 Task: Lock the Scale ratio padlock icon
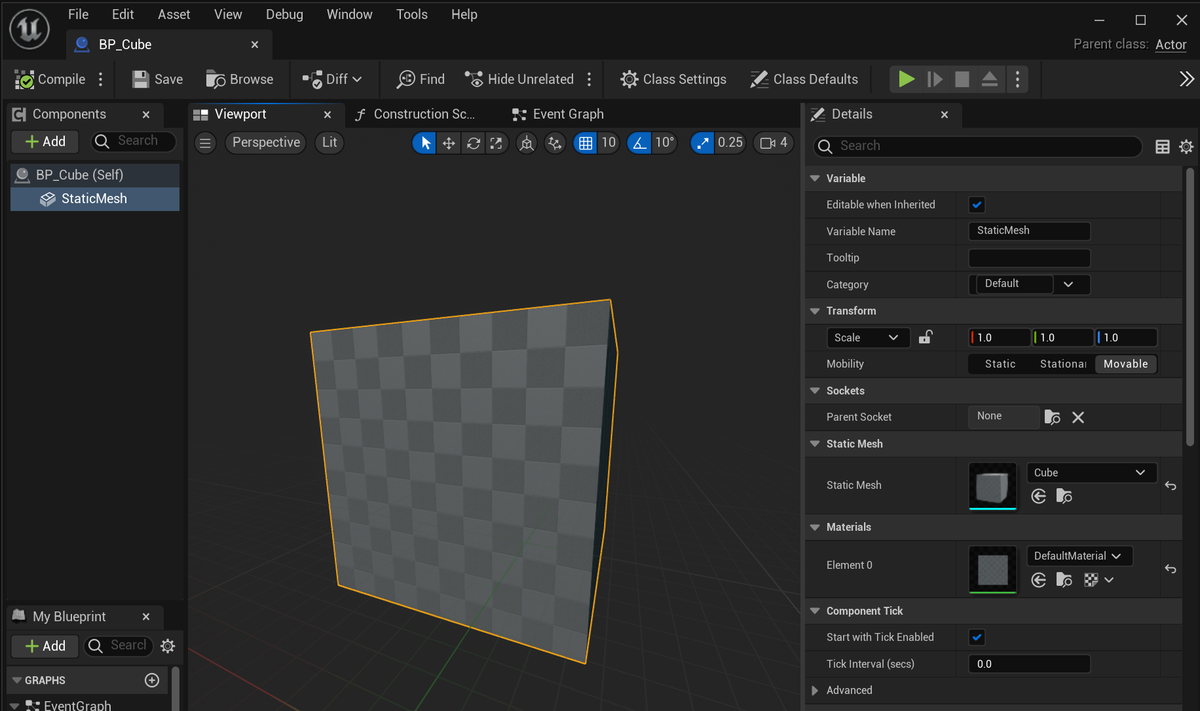[x=925, y=337]
